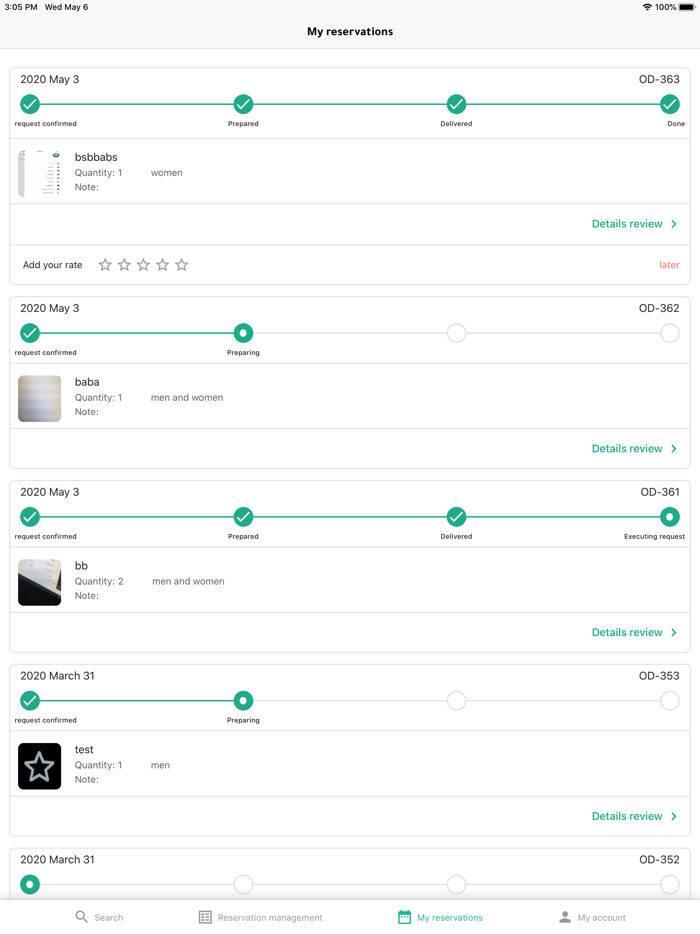Switch to the Reservation management tab
Viewport: 700px width, 934px height.
260,917
